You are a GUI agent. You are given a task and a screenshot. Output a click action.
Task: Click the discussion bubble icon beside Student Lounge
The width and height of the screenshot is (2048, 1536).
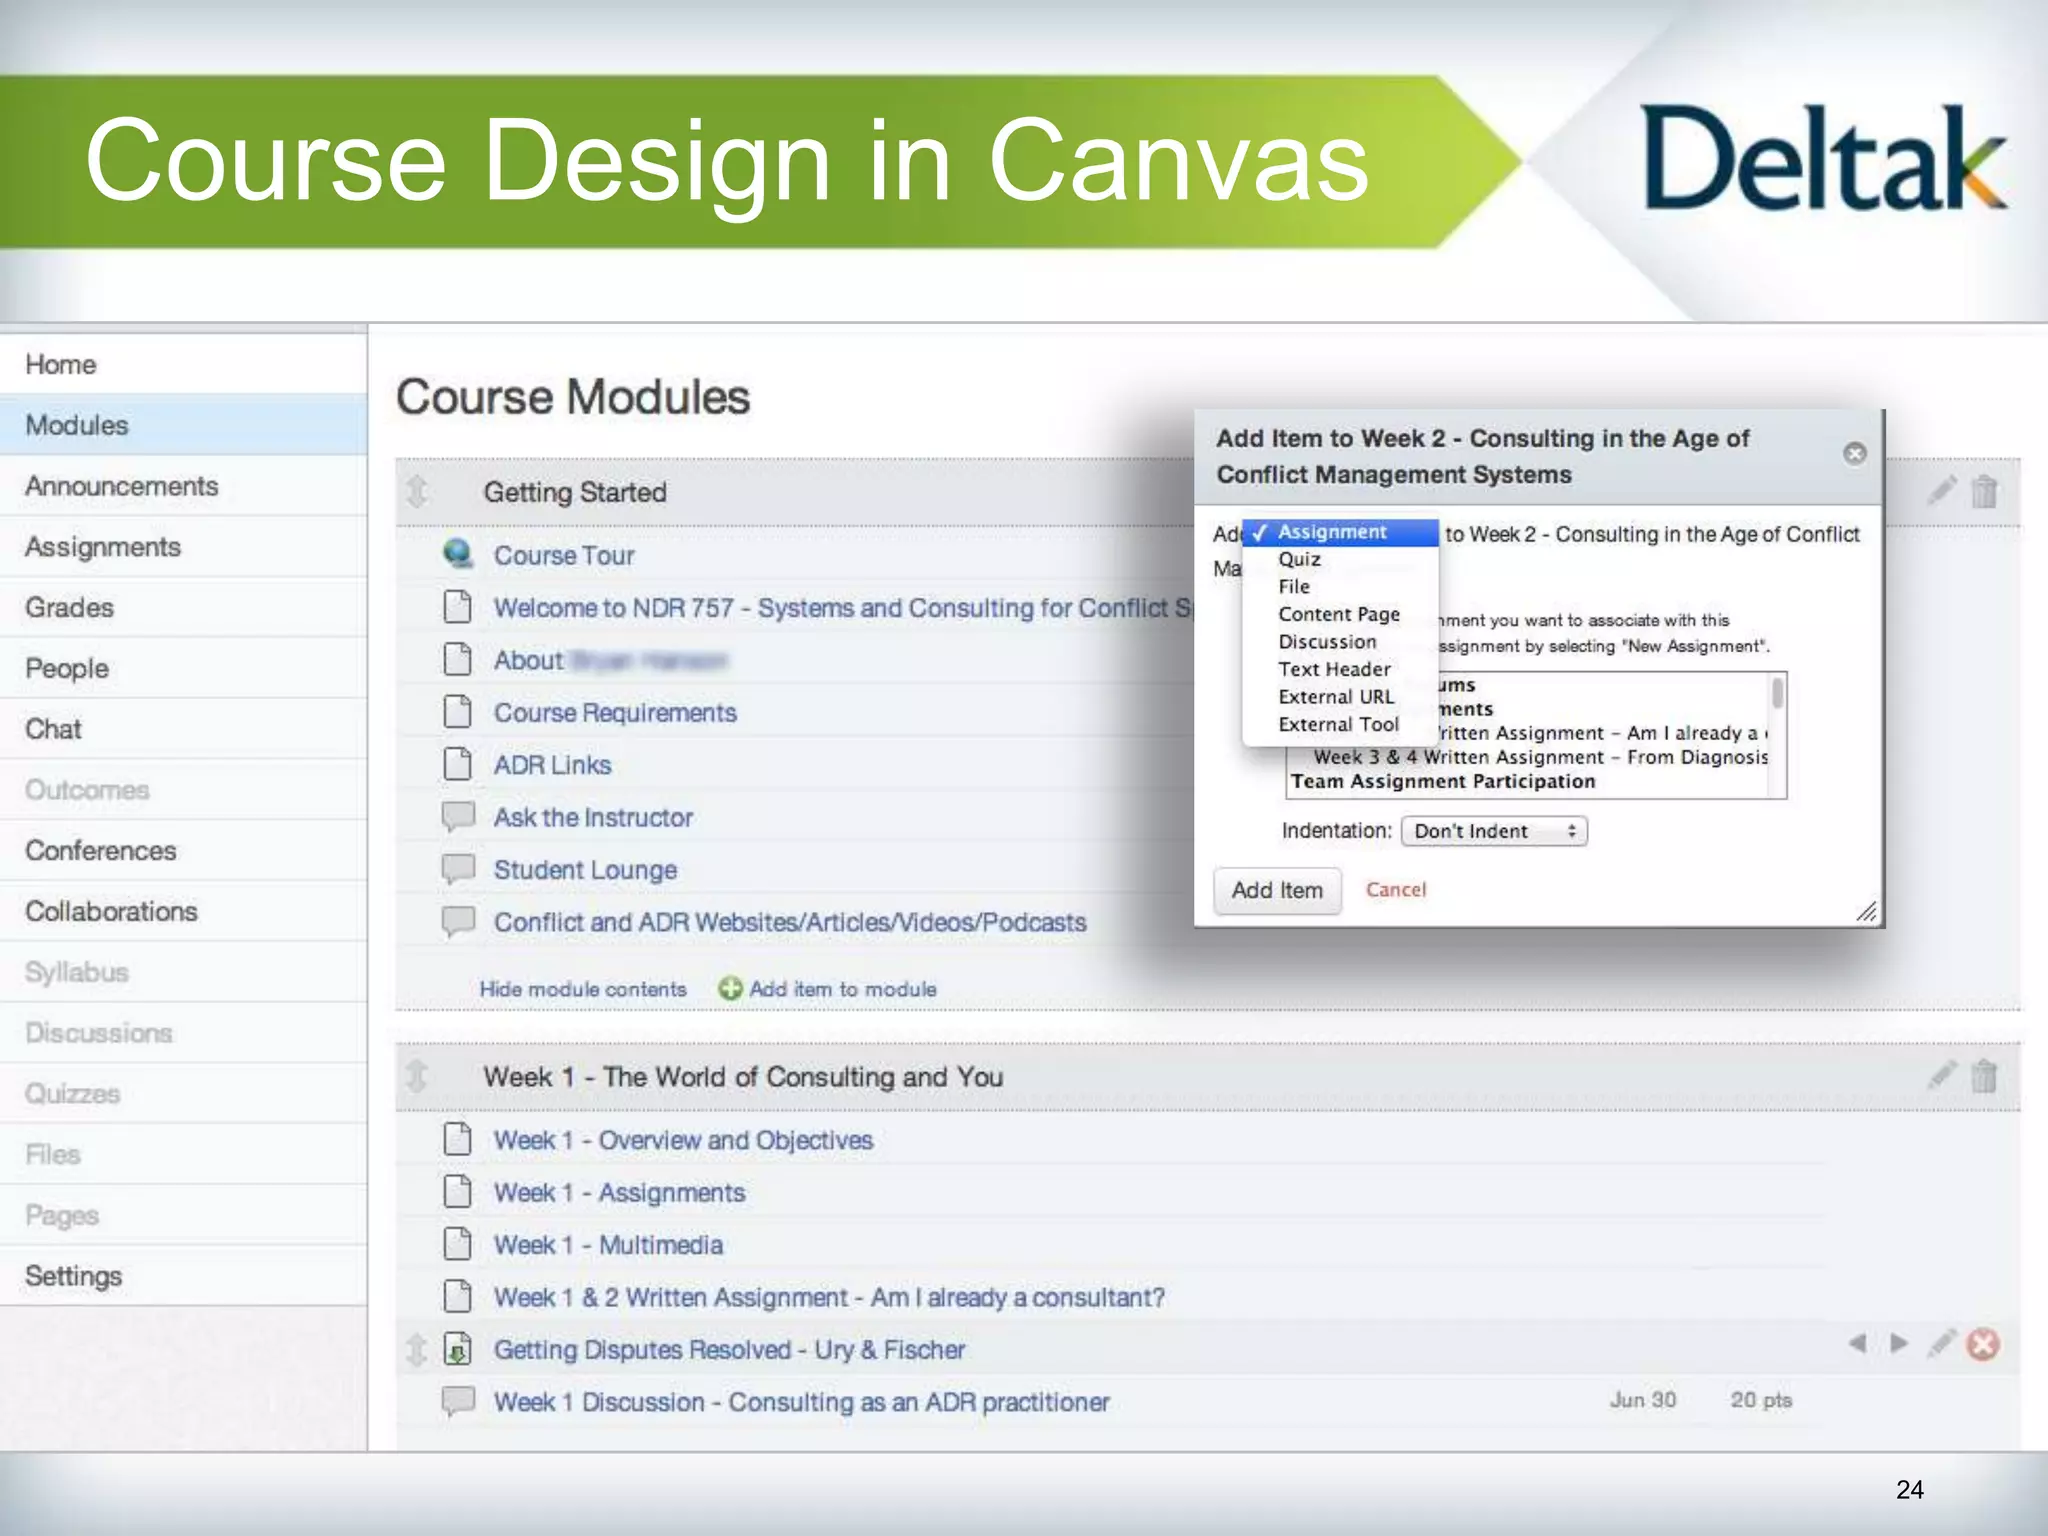point(458,869)
